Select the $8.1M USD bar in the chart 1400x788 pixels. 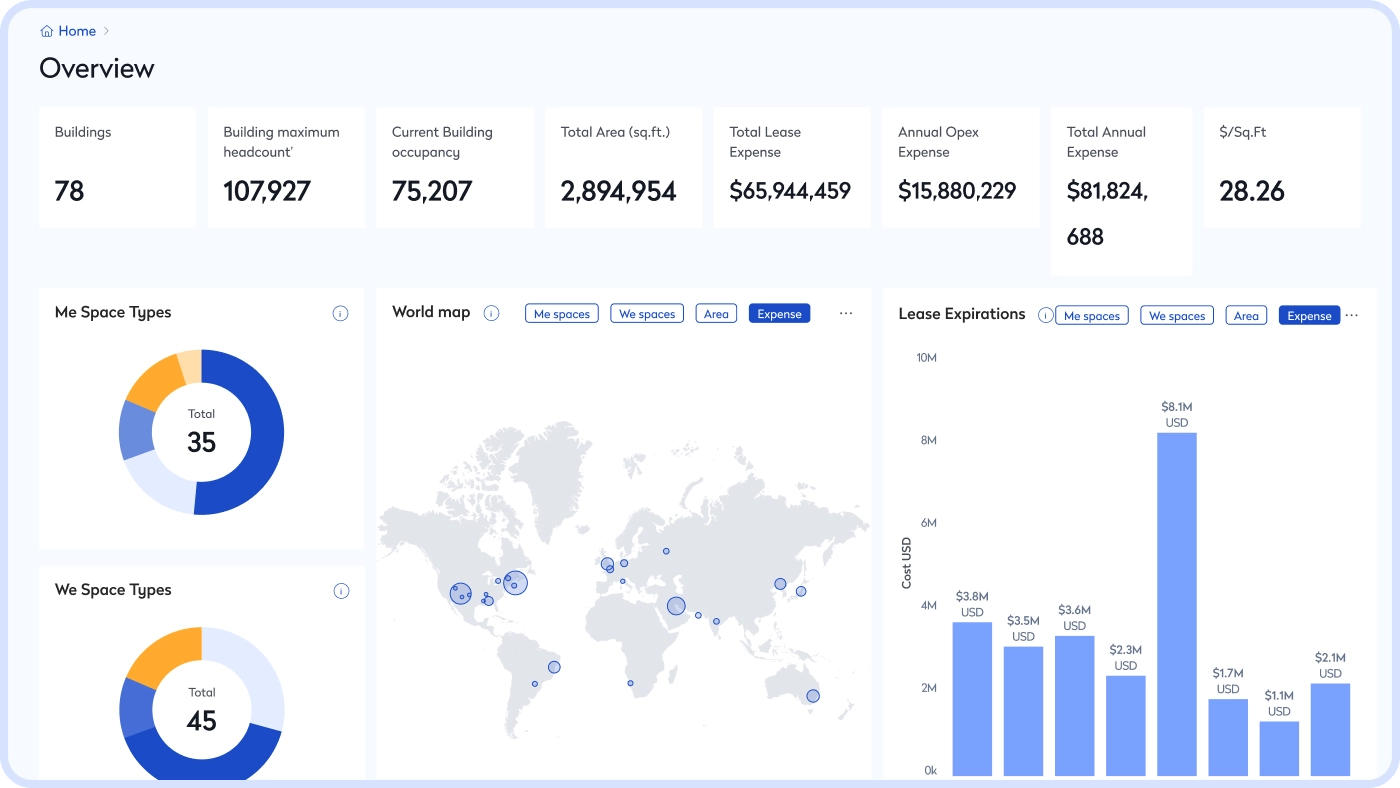pos(1177,600)
